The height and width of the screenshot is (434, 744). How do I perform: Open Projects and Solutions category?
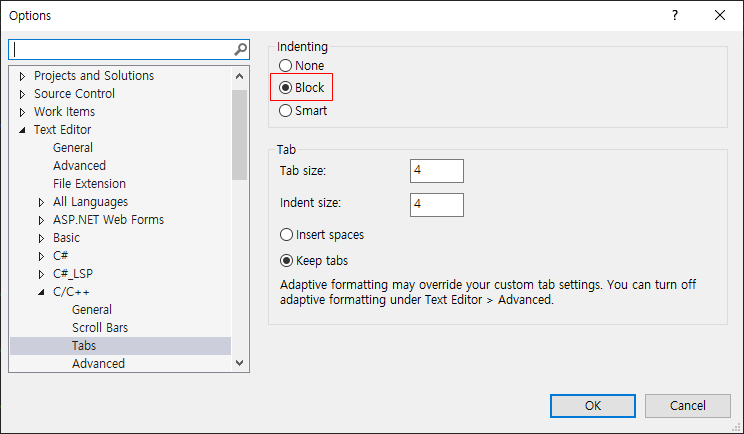pyautogui.click(x=94, y=76)
